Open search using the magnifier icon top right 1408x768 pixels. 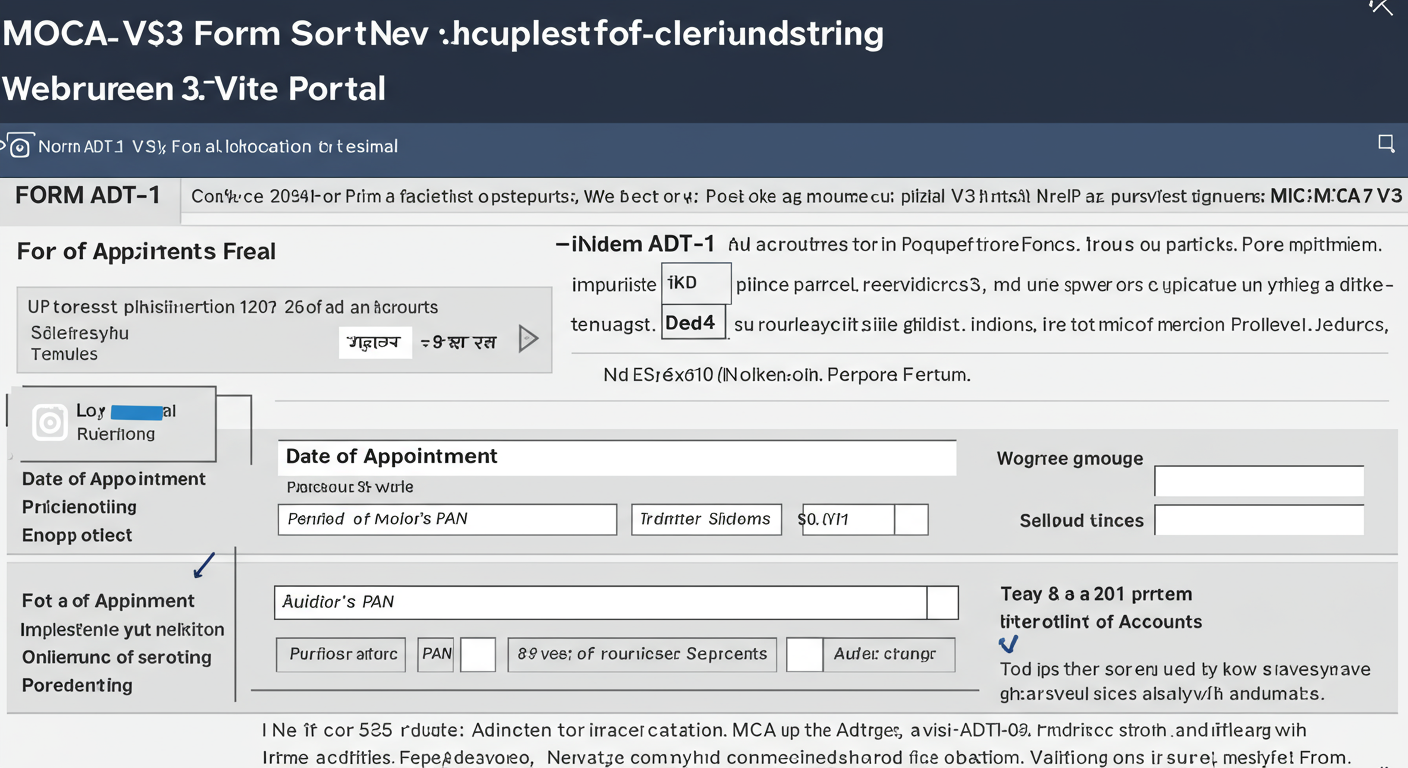(x=1386, y=145)
